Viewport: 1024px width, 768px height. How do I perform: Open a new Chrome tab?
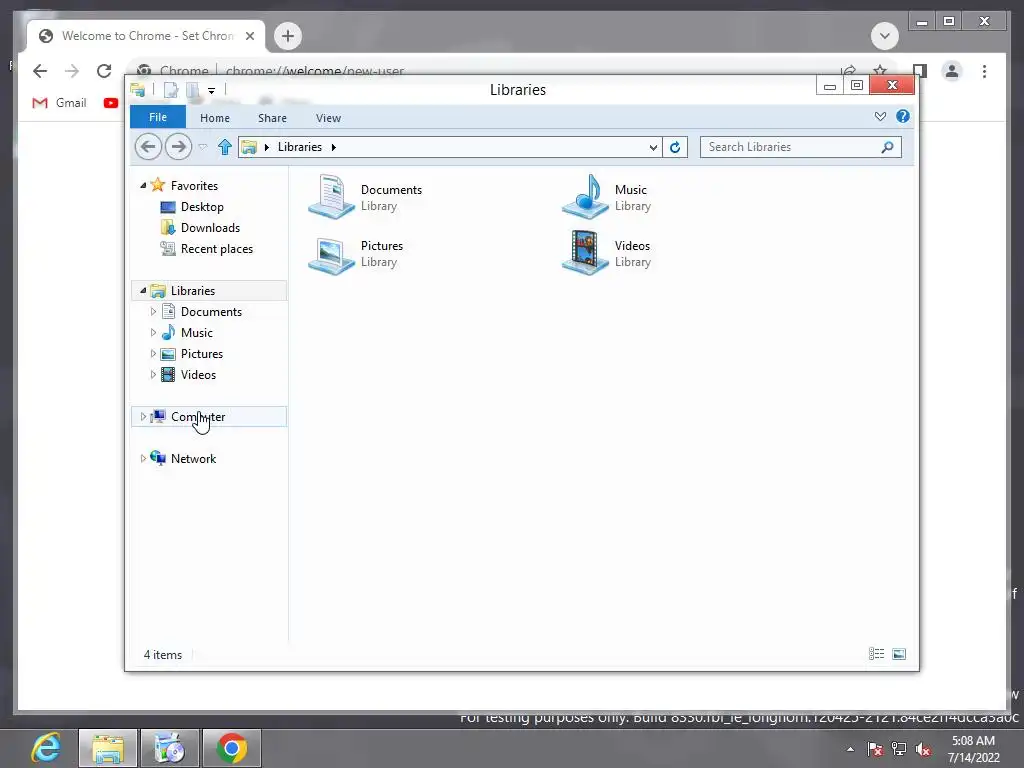(x=288, y=36)
